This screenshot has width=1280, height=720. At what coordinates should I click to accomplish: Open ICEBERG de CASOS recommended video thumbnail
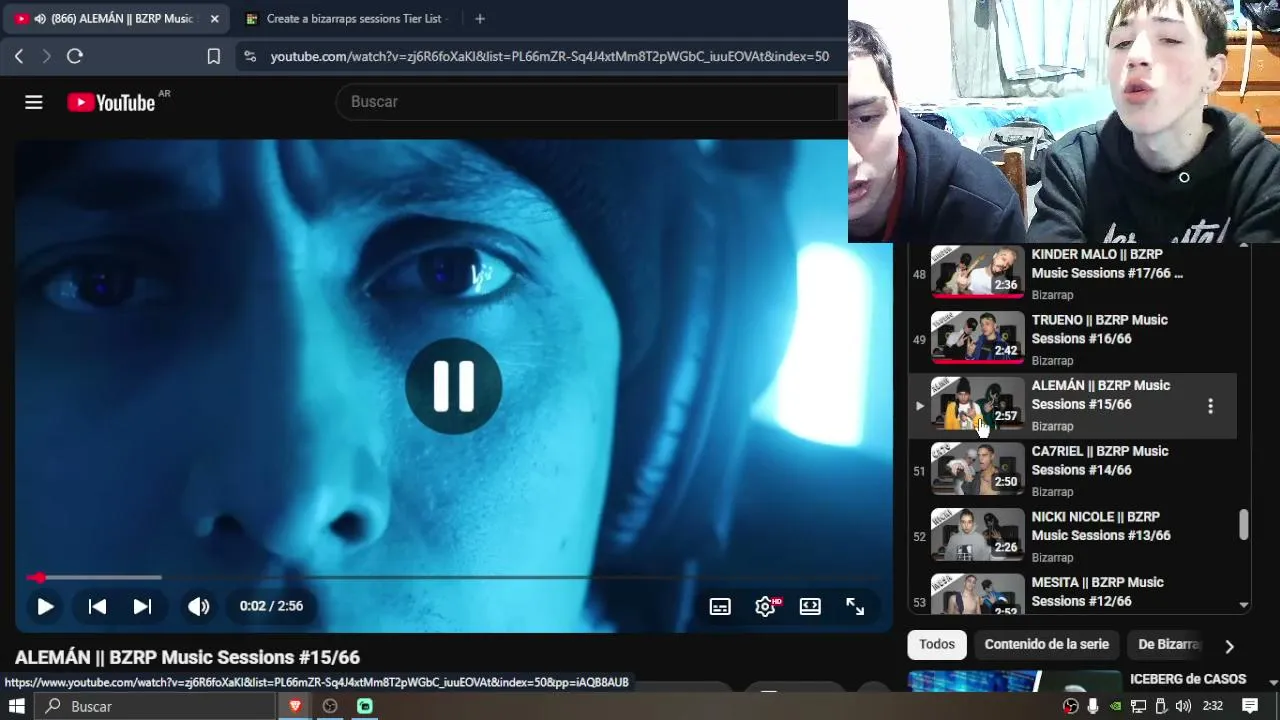(1014, 681)
